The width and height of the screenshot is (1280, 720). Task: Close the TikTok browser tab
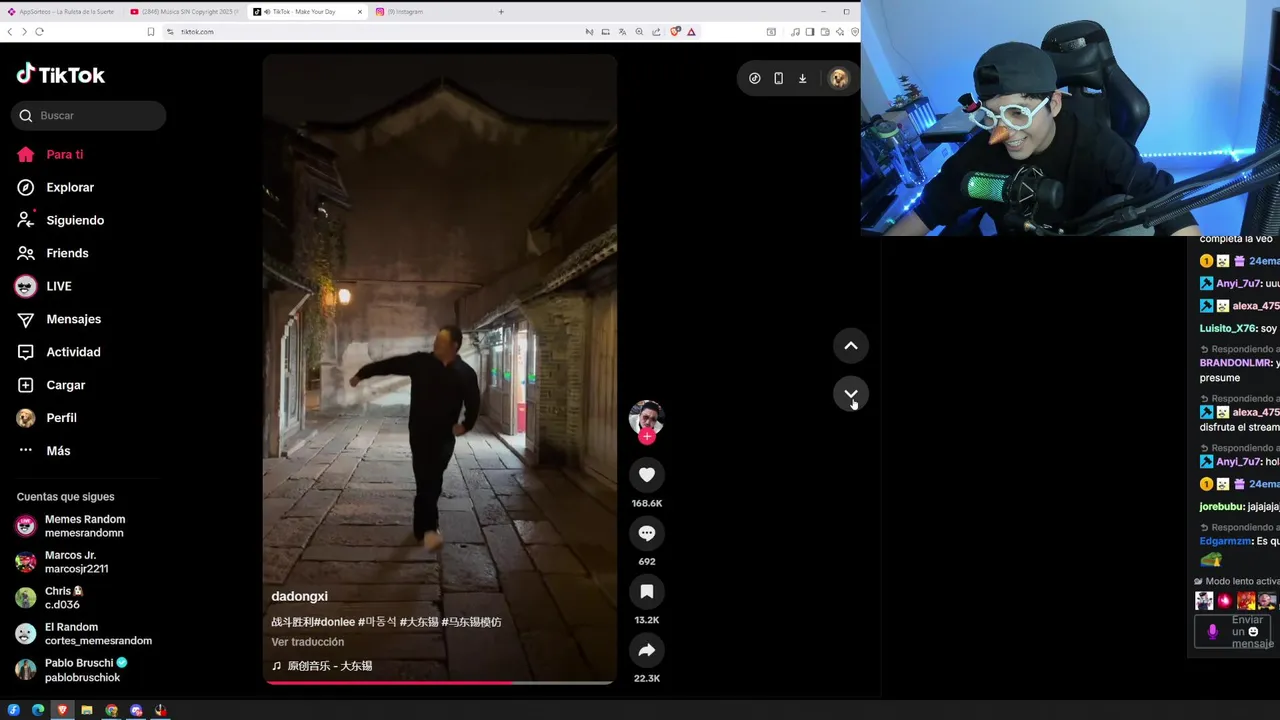pyautogui.click(x=362, y=12)
